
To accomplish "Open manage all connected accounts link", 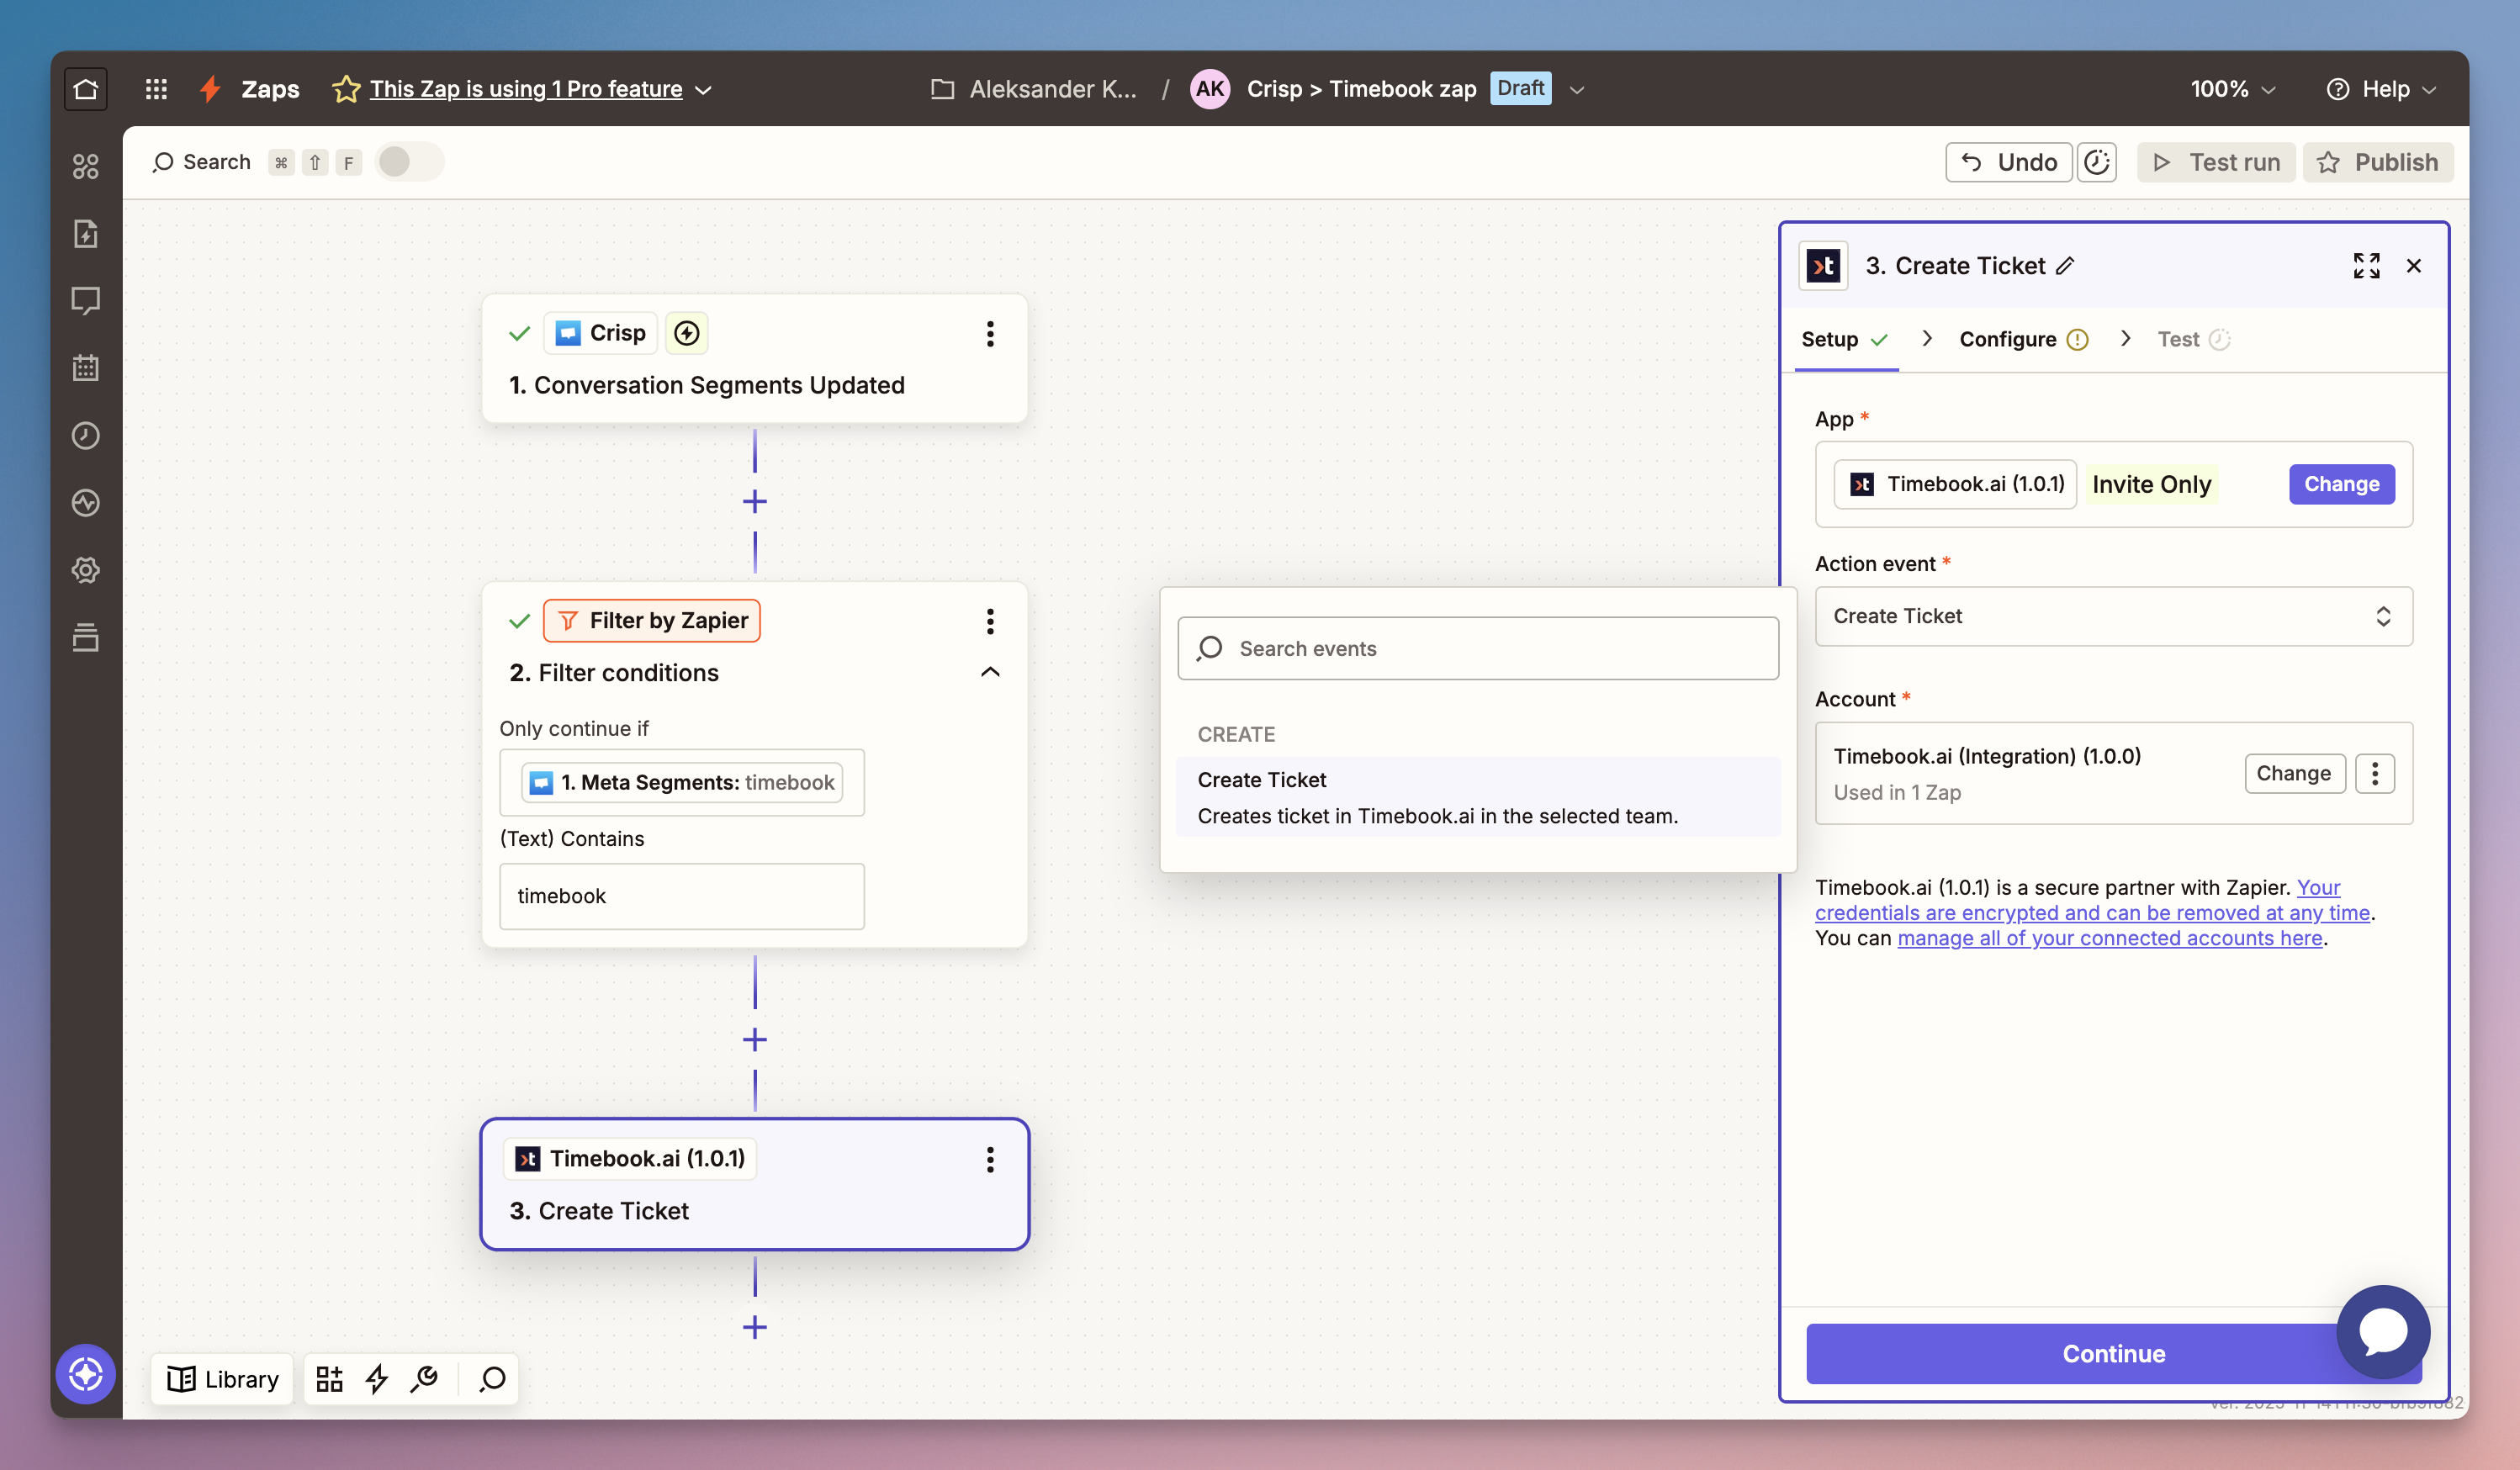I will (2109, 938).
